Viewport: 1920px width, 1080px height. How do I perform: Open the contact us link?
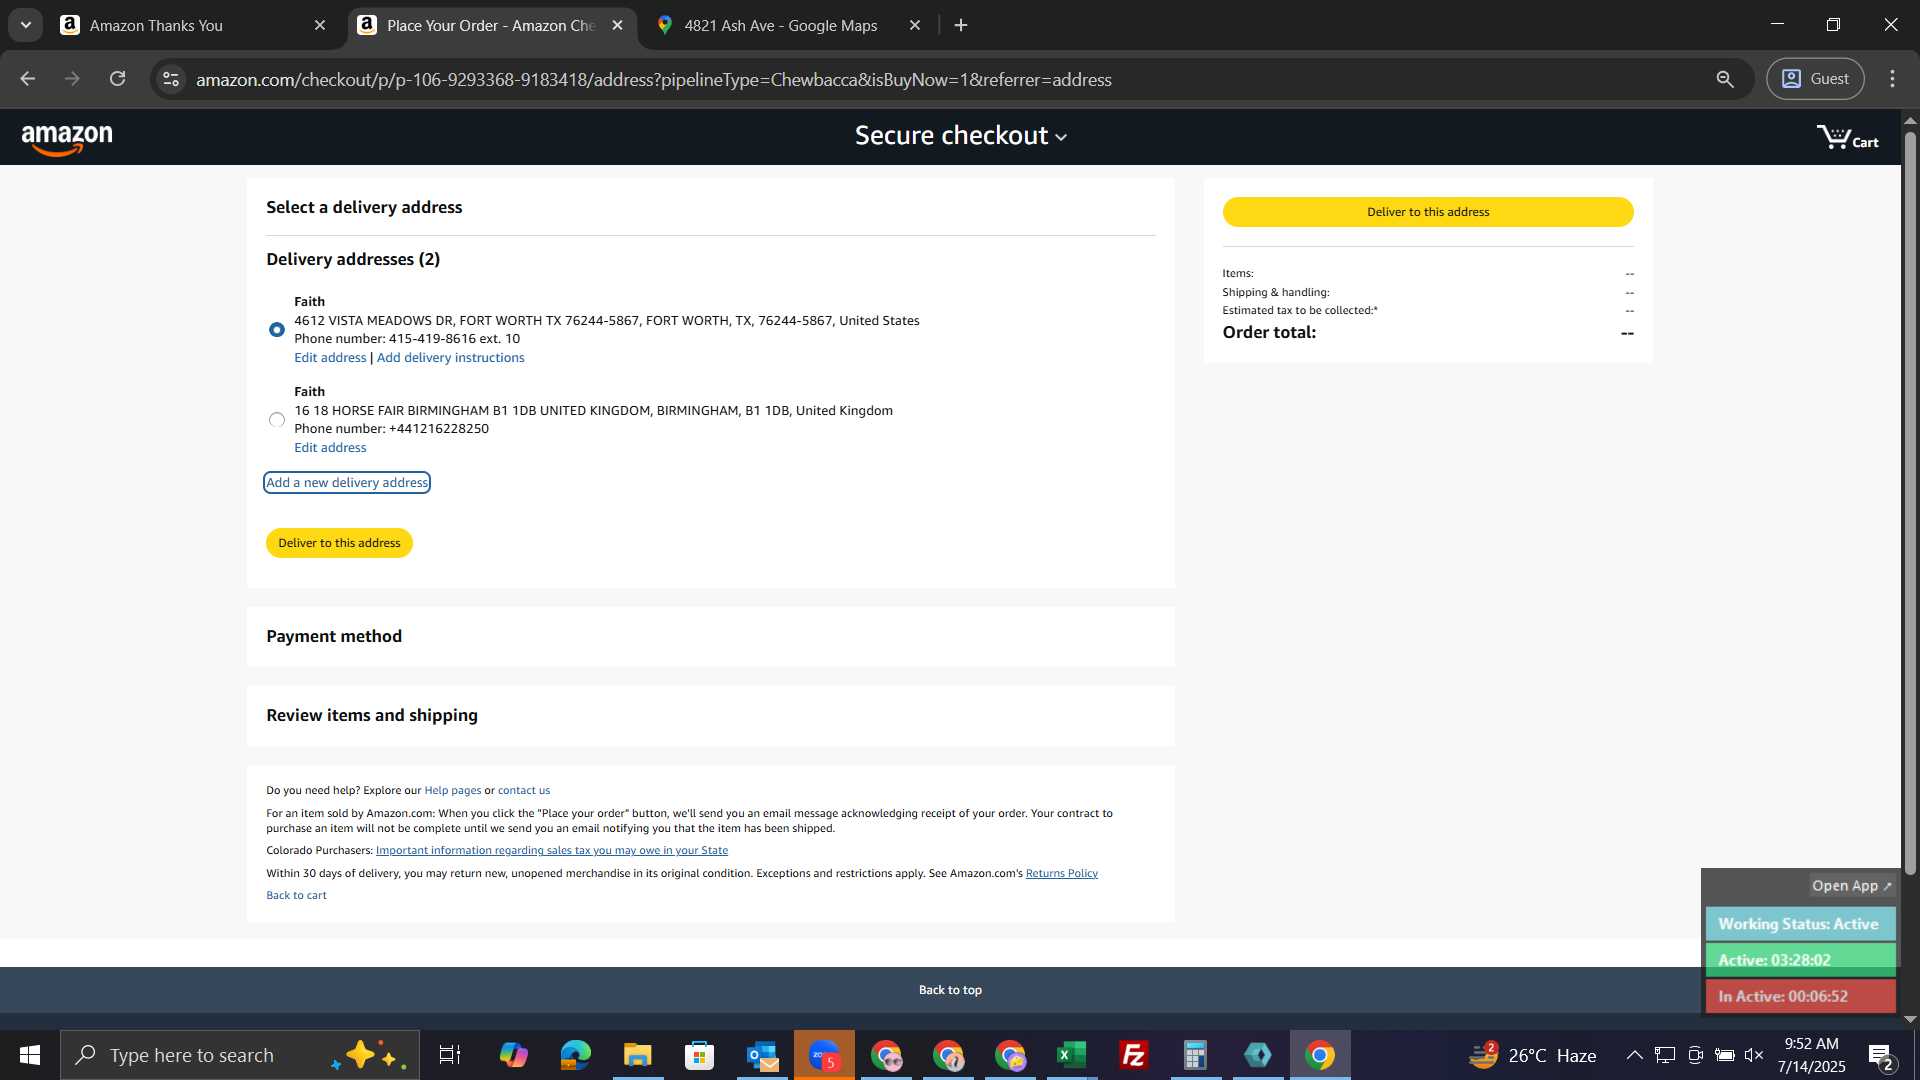point(524,790)
